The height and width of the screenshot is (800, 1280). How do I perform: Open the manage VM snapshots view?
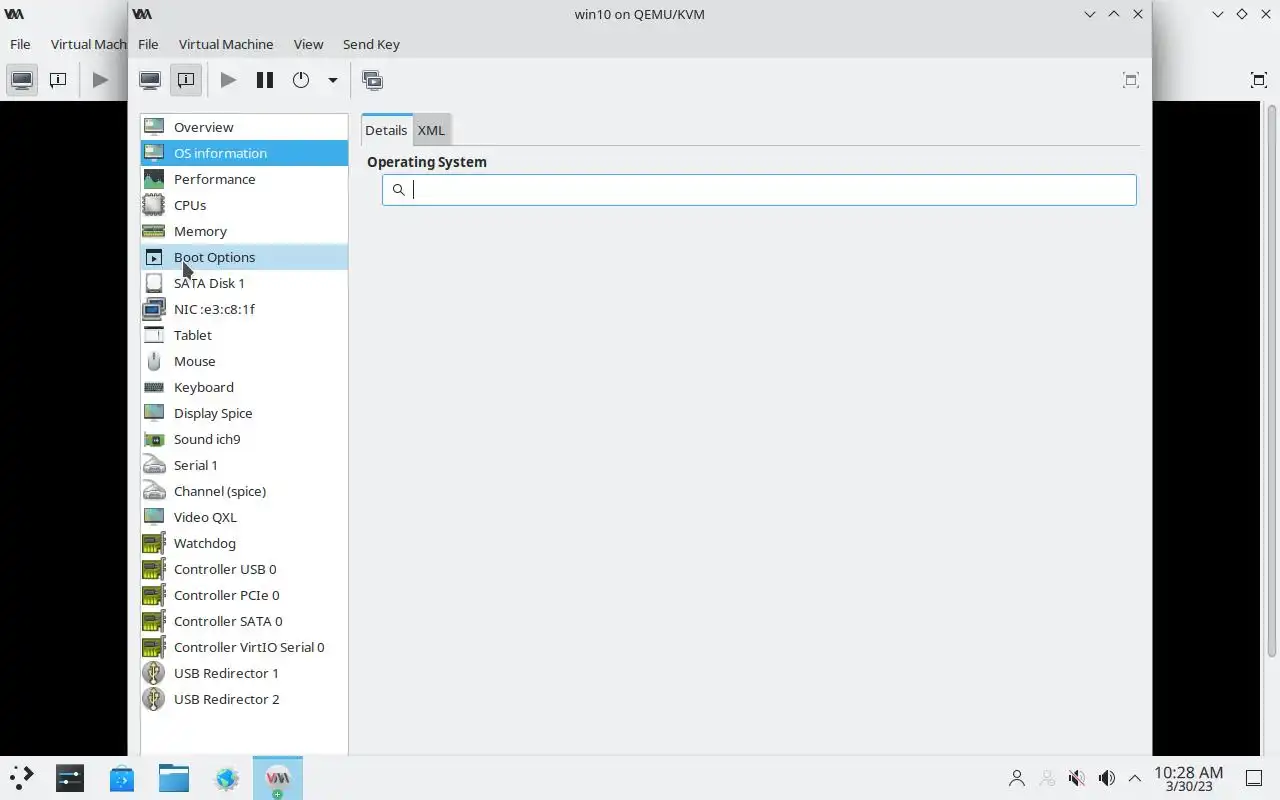point(373,80)
